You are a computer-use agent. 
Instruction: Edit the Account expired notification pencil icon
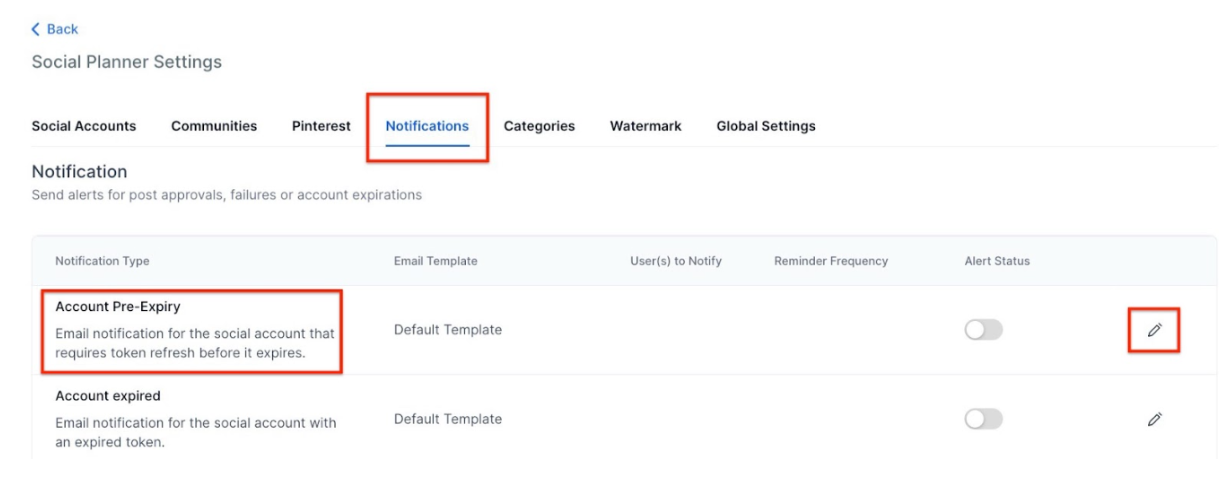[x=1155, y=419]
